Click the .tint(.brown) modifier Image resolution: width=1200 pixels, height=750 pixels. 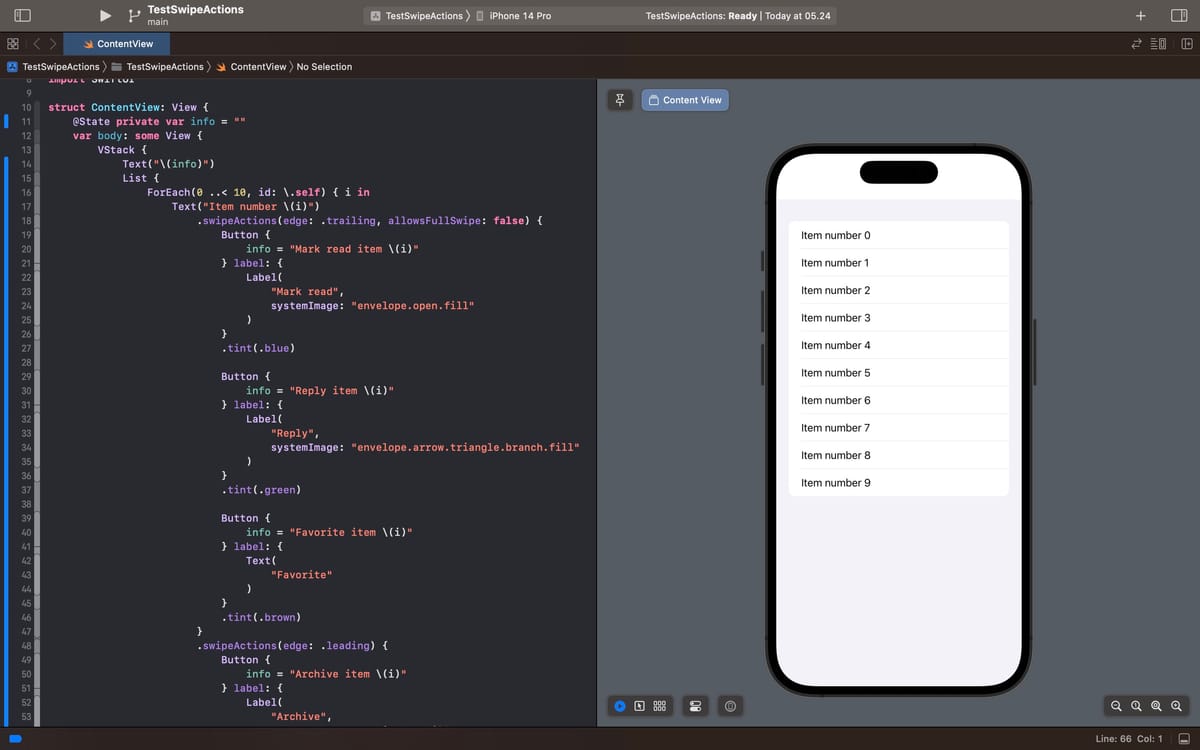(261, 618)
